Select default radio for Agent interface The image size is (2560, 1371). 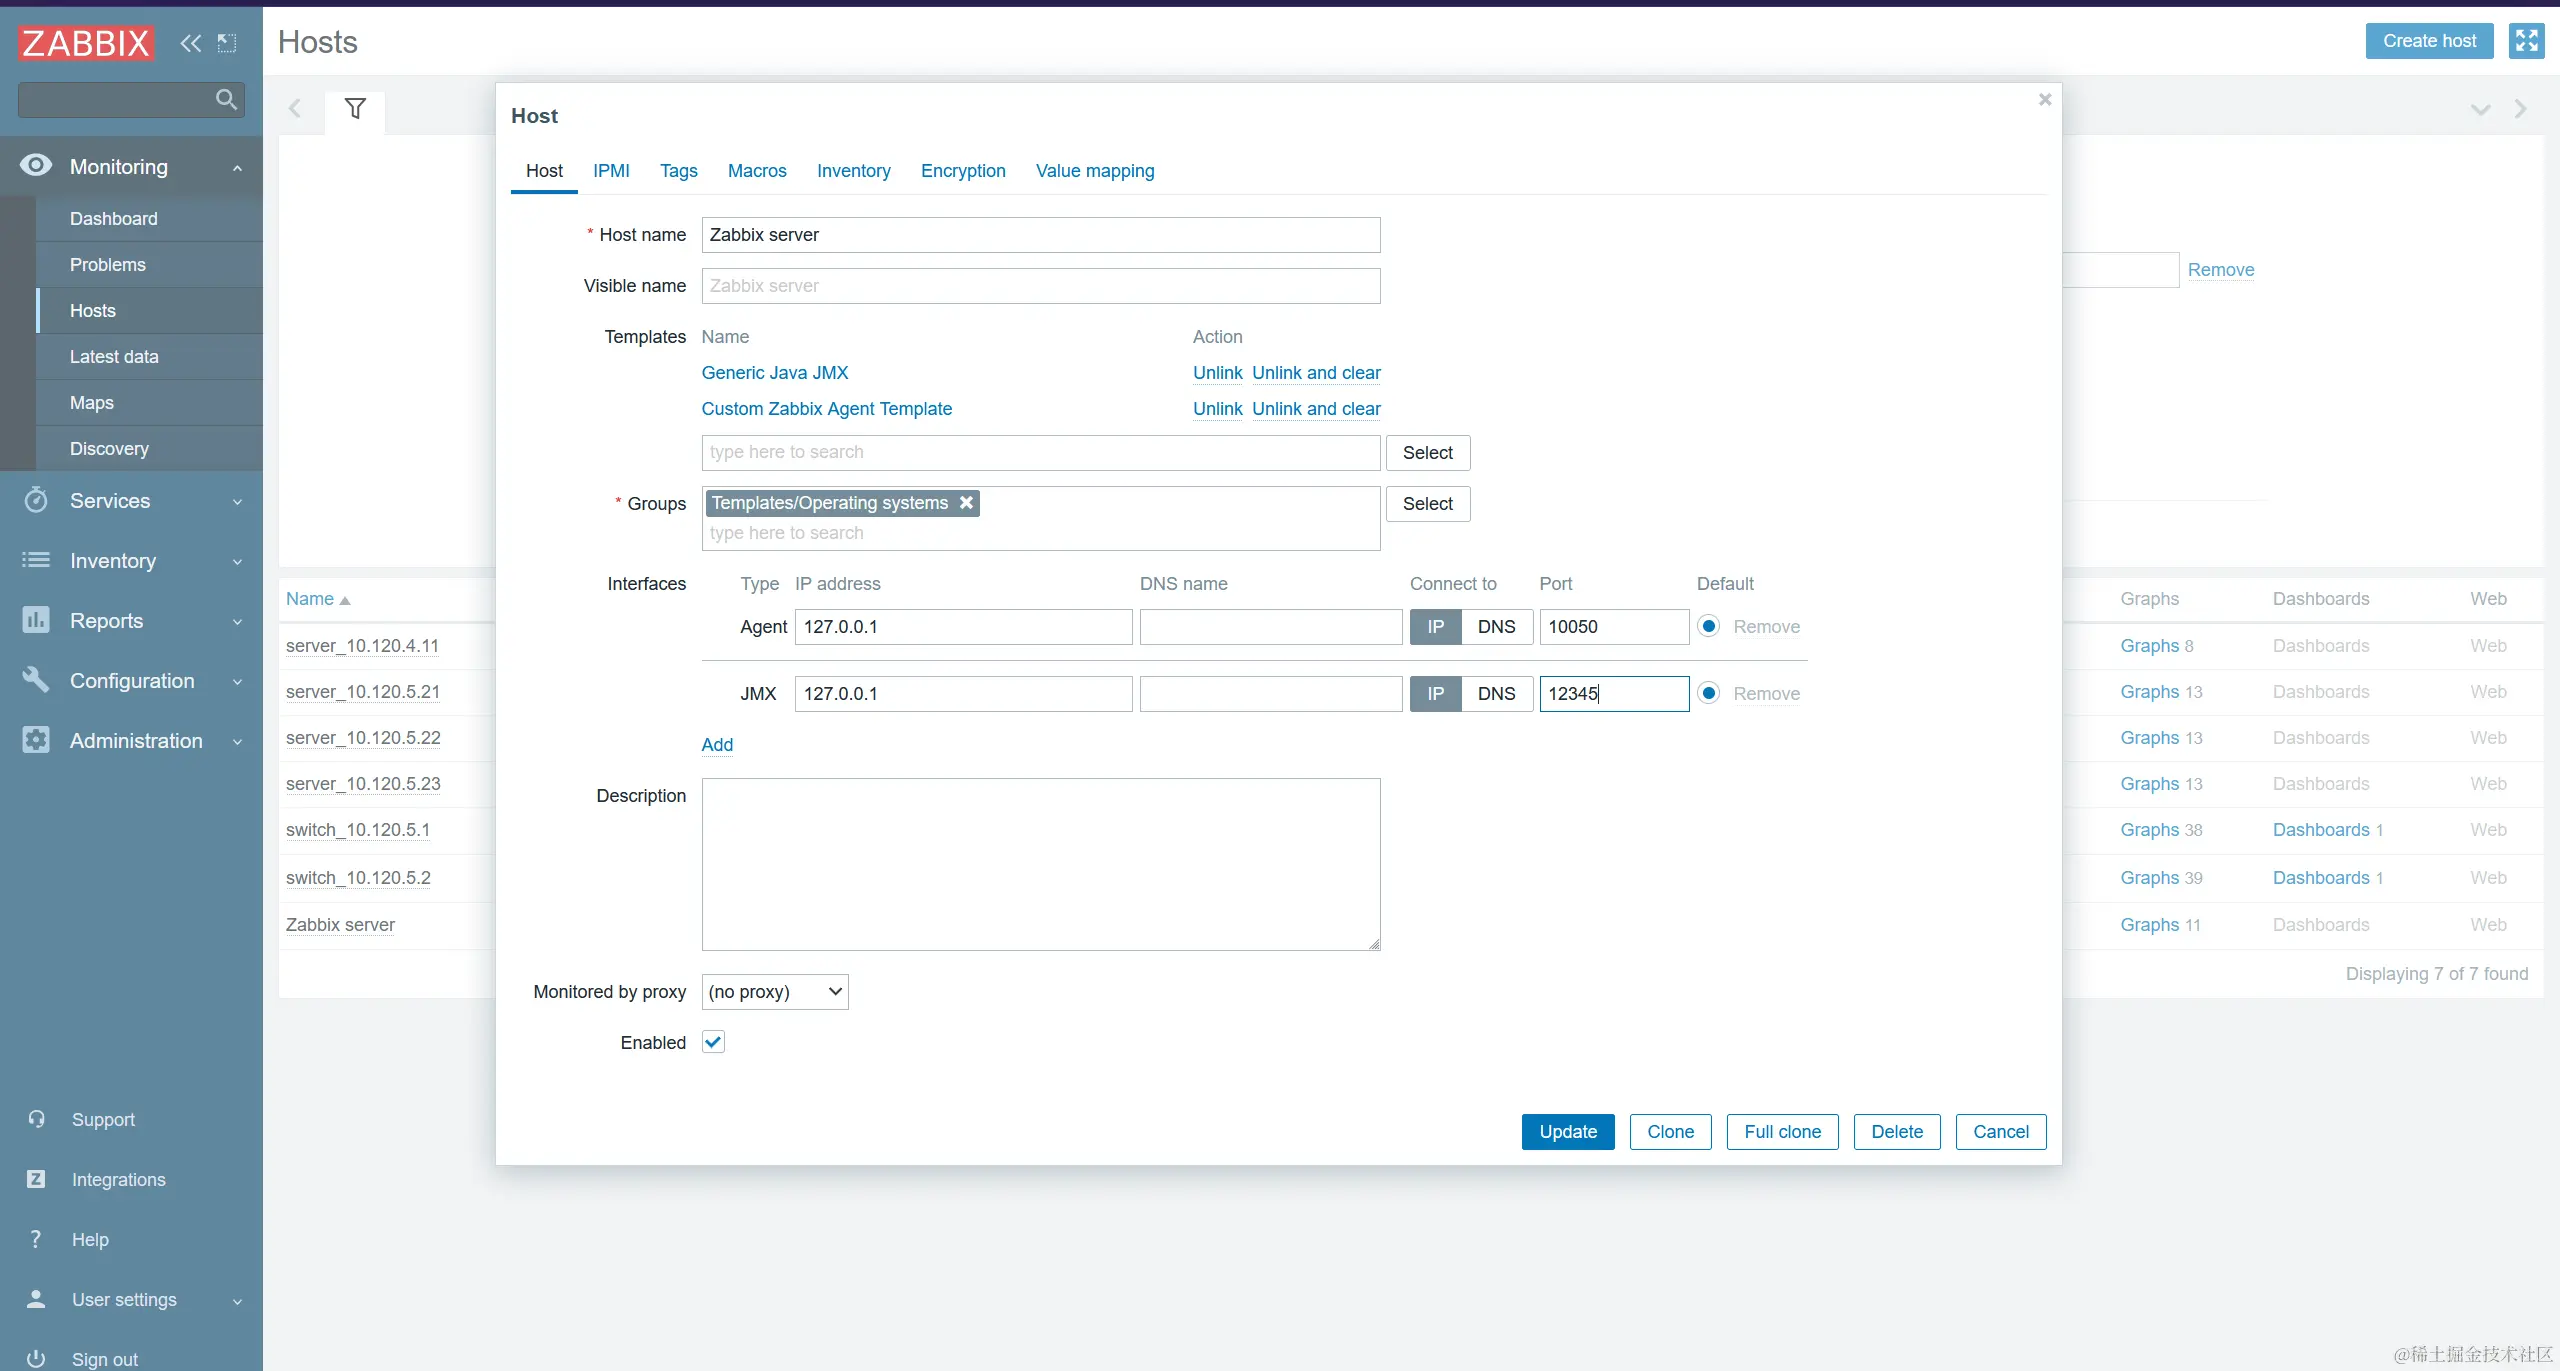pyautogui.click(x=1709, y=626)
